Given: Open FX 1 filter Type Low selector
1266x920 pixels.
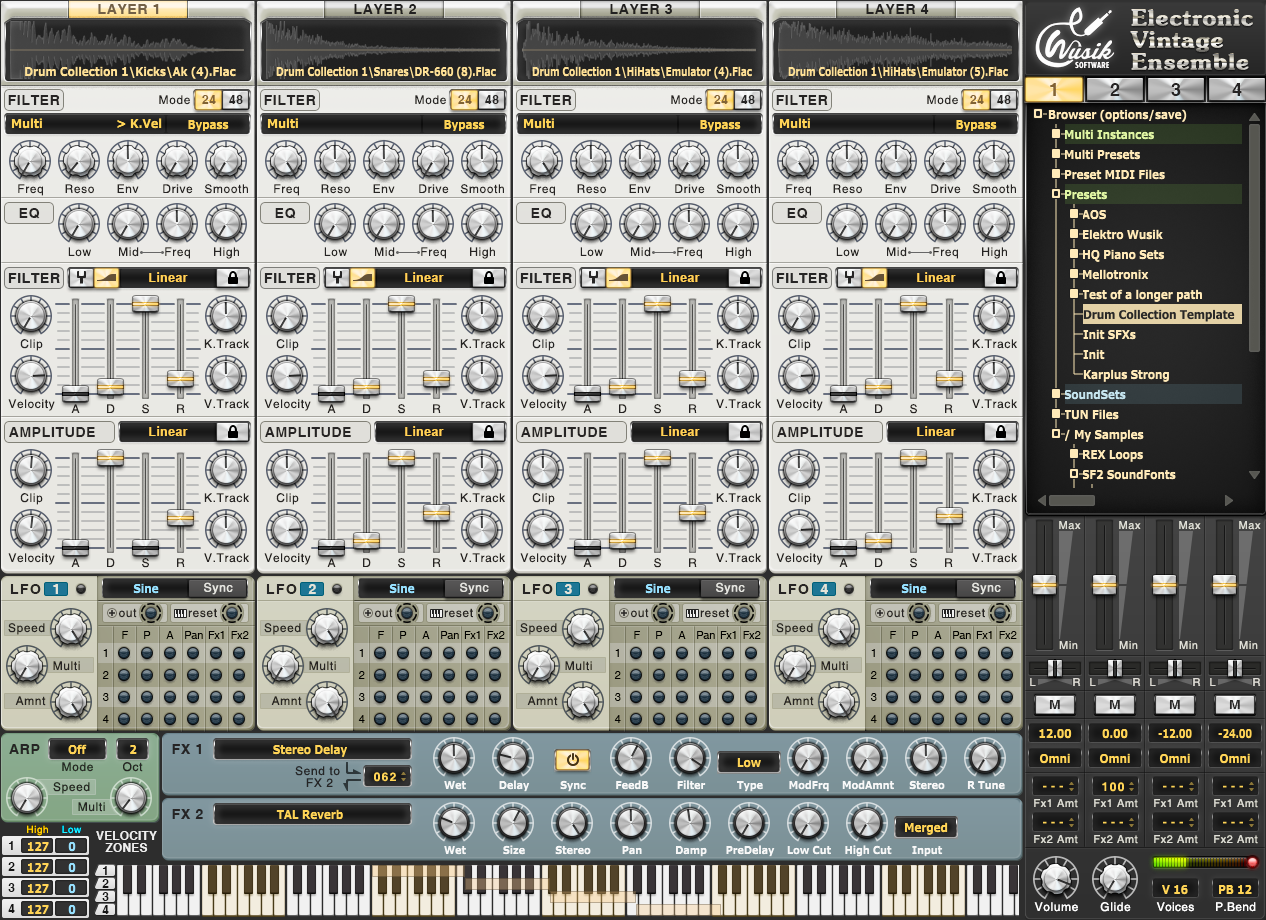Looking at the screenshot, I should (749, 762).
